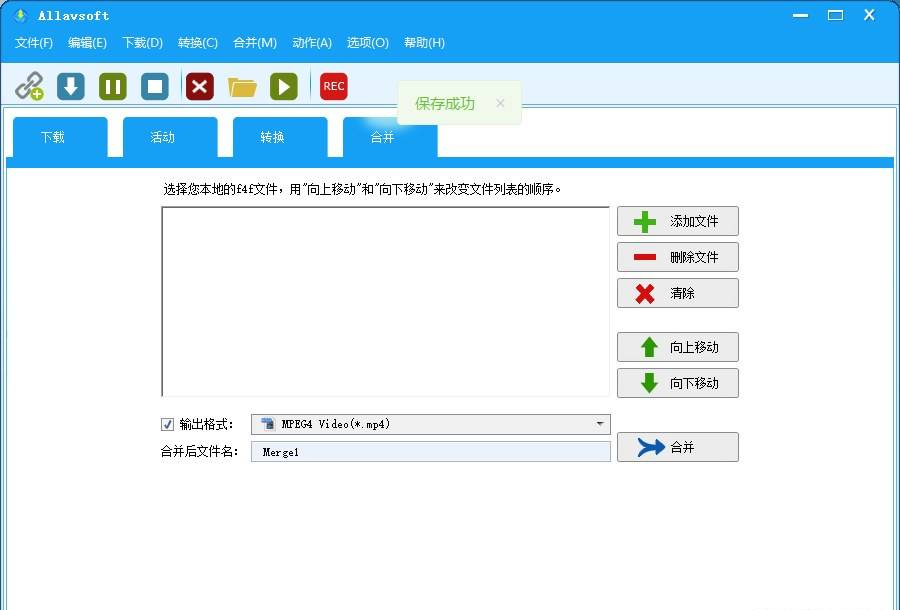Switch to the 转换 tab
The width and height of the screenshot is (900, 610).
280,137
